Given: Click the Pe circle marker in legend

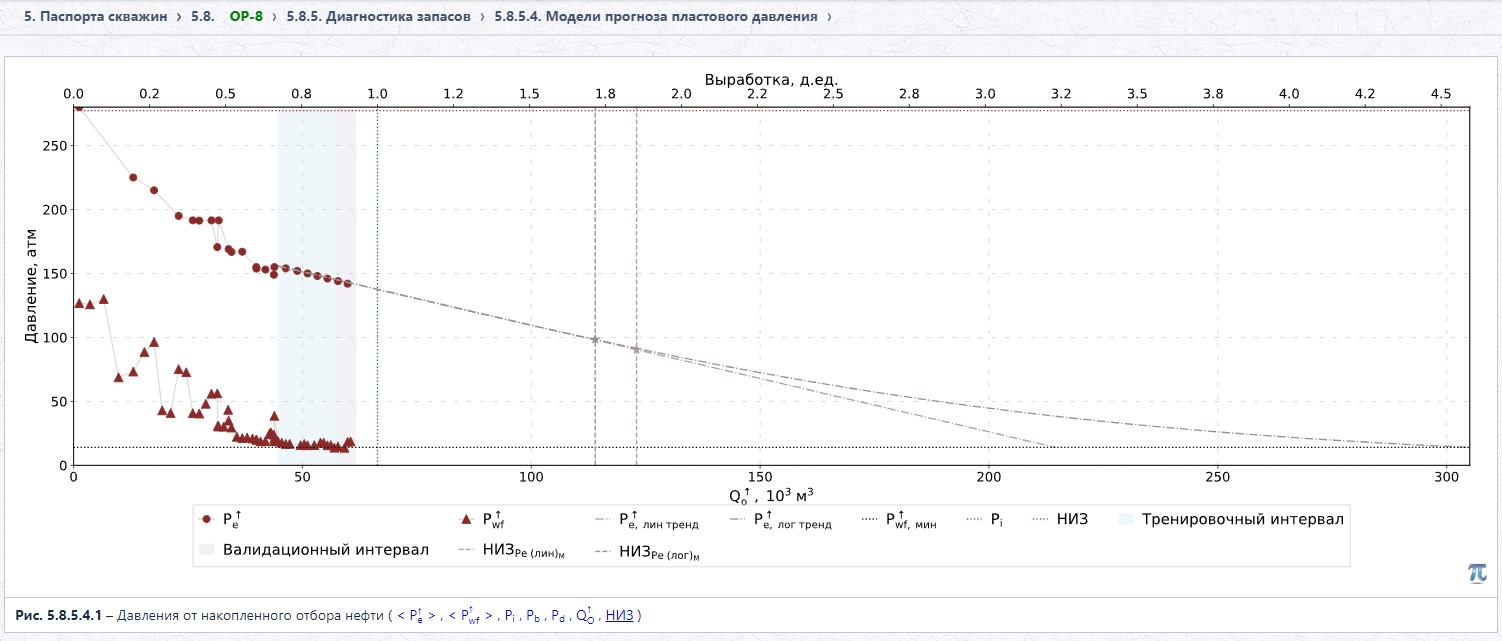Looking at the screenshot, I should [x=207, y=520].
